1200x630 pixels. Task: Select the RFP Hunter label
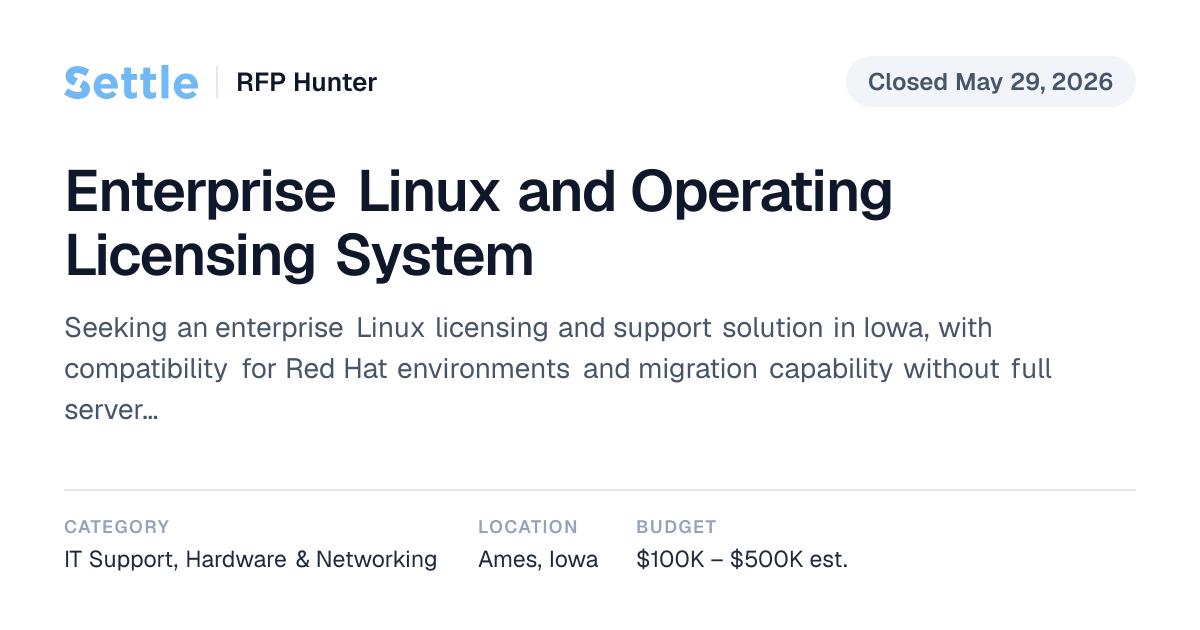(x=306, y=82)
